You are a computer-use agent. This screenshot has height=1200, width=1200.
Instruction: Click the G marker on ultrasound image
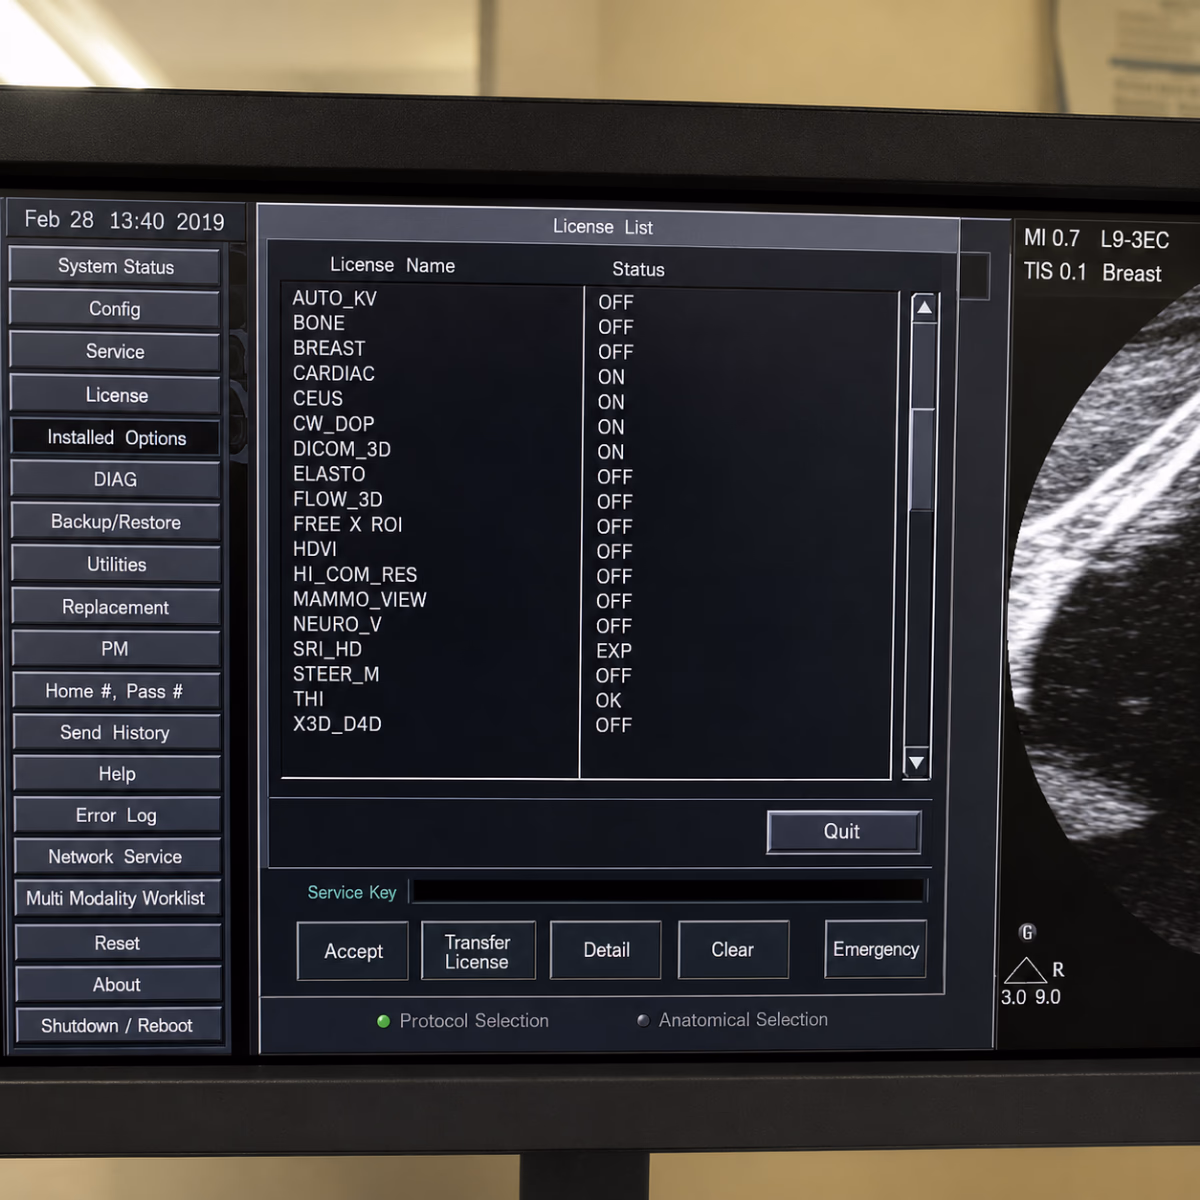point(1026,932)
